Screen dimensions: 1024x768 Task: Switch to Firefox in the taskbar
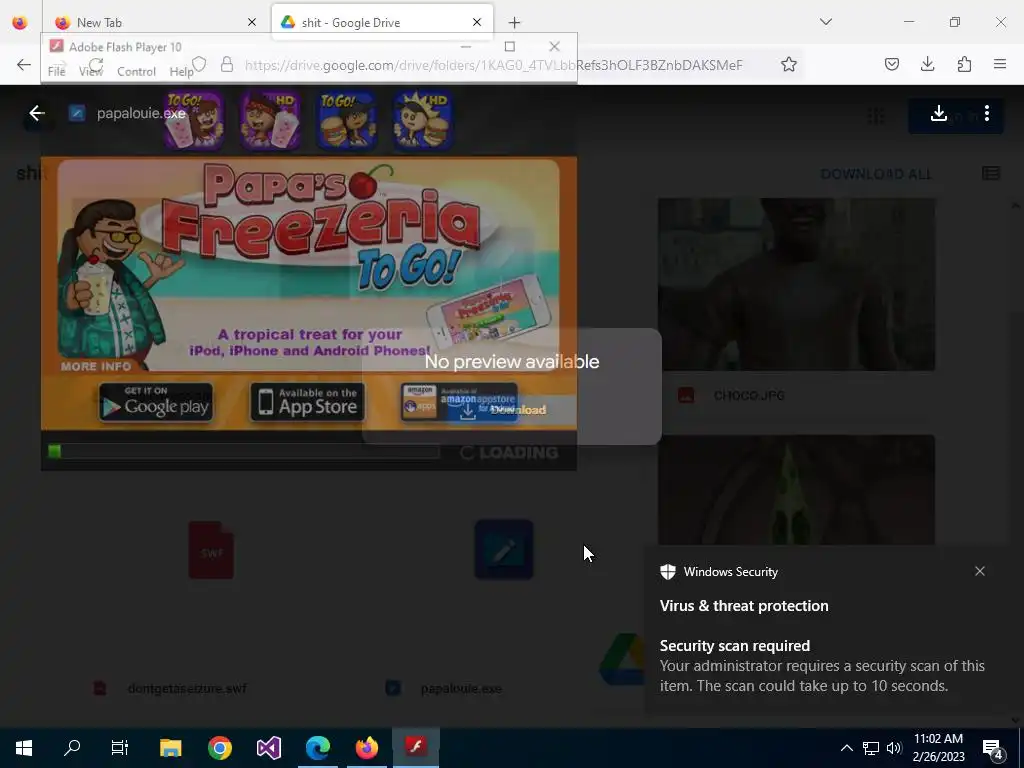click(366, 747)
